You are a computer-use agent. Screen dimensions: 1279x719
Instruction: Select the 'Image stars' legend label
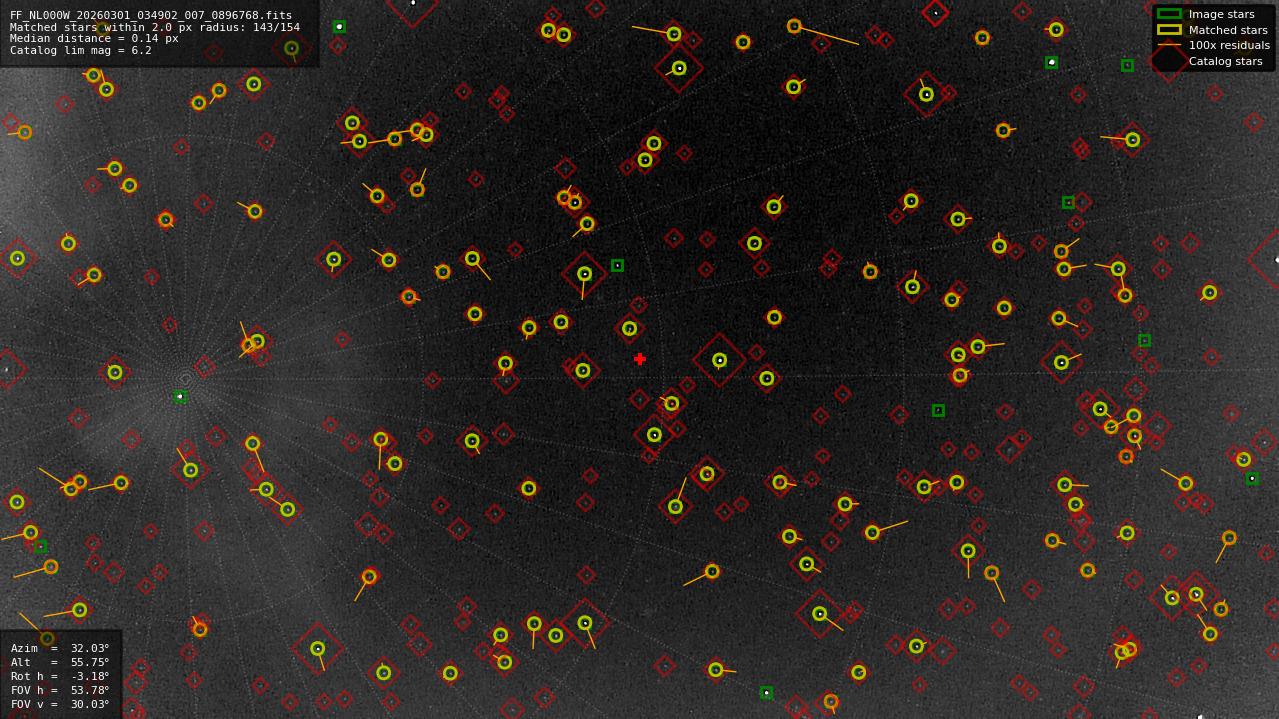(x=1221, y=14)
